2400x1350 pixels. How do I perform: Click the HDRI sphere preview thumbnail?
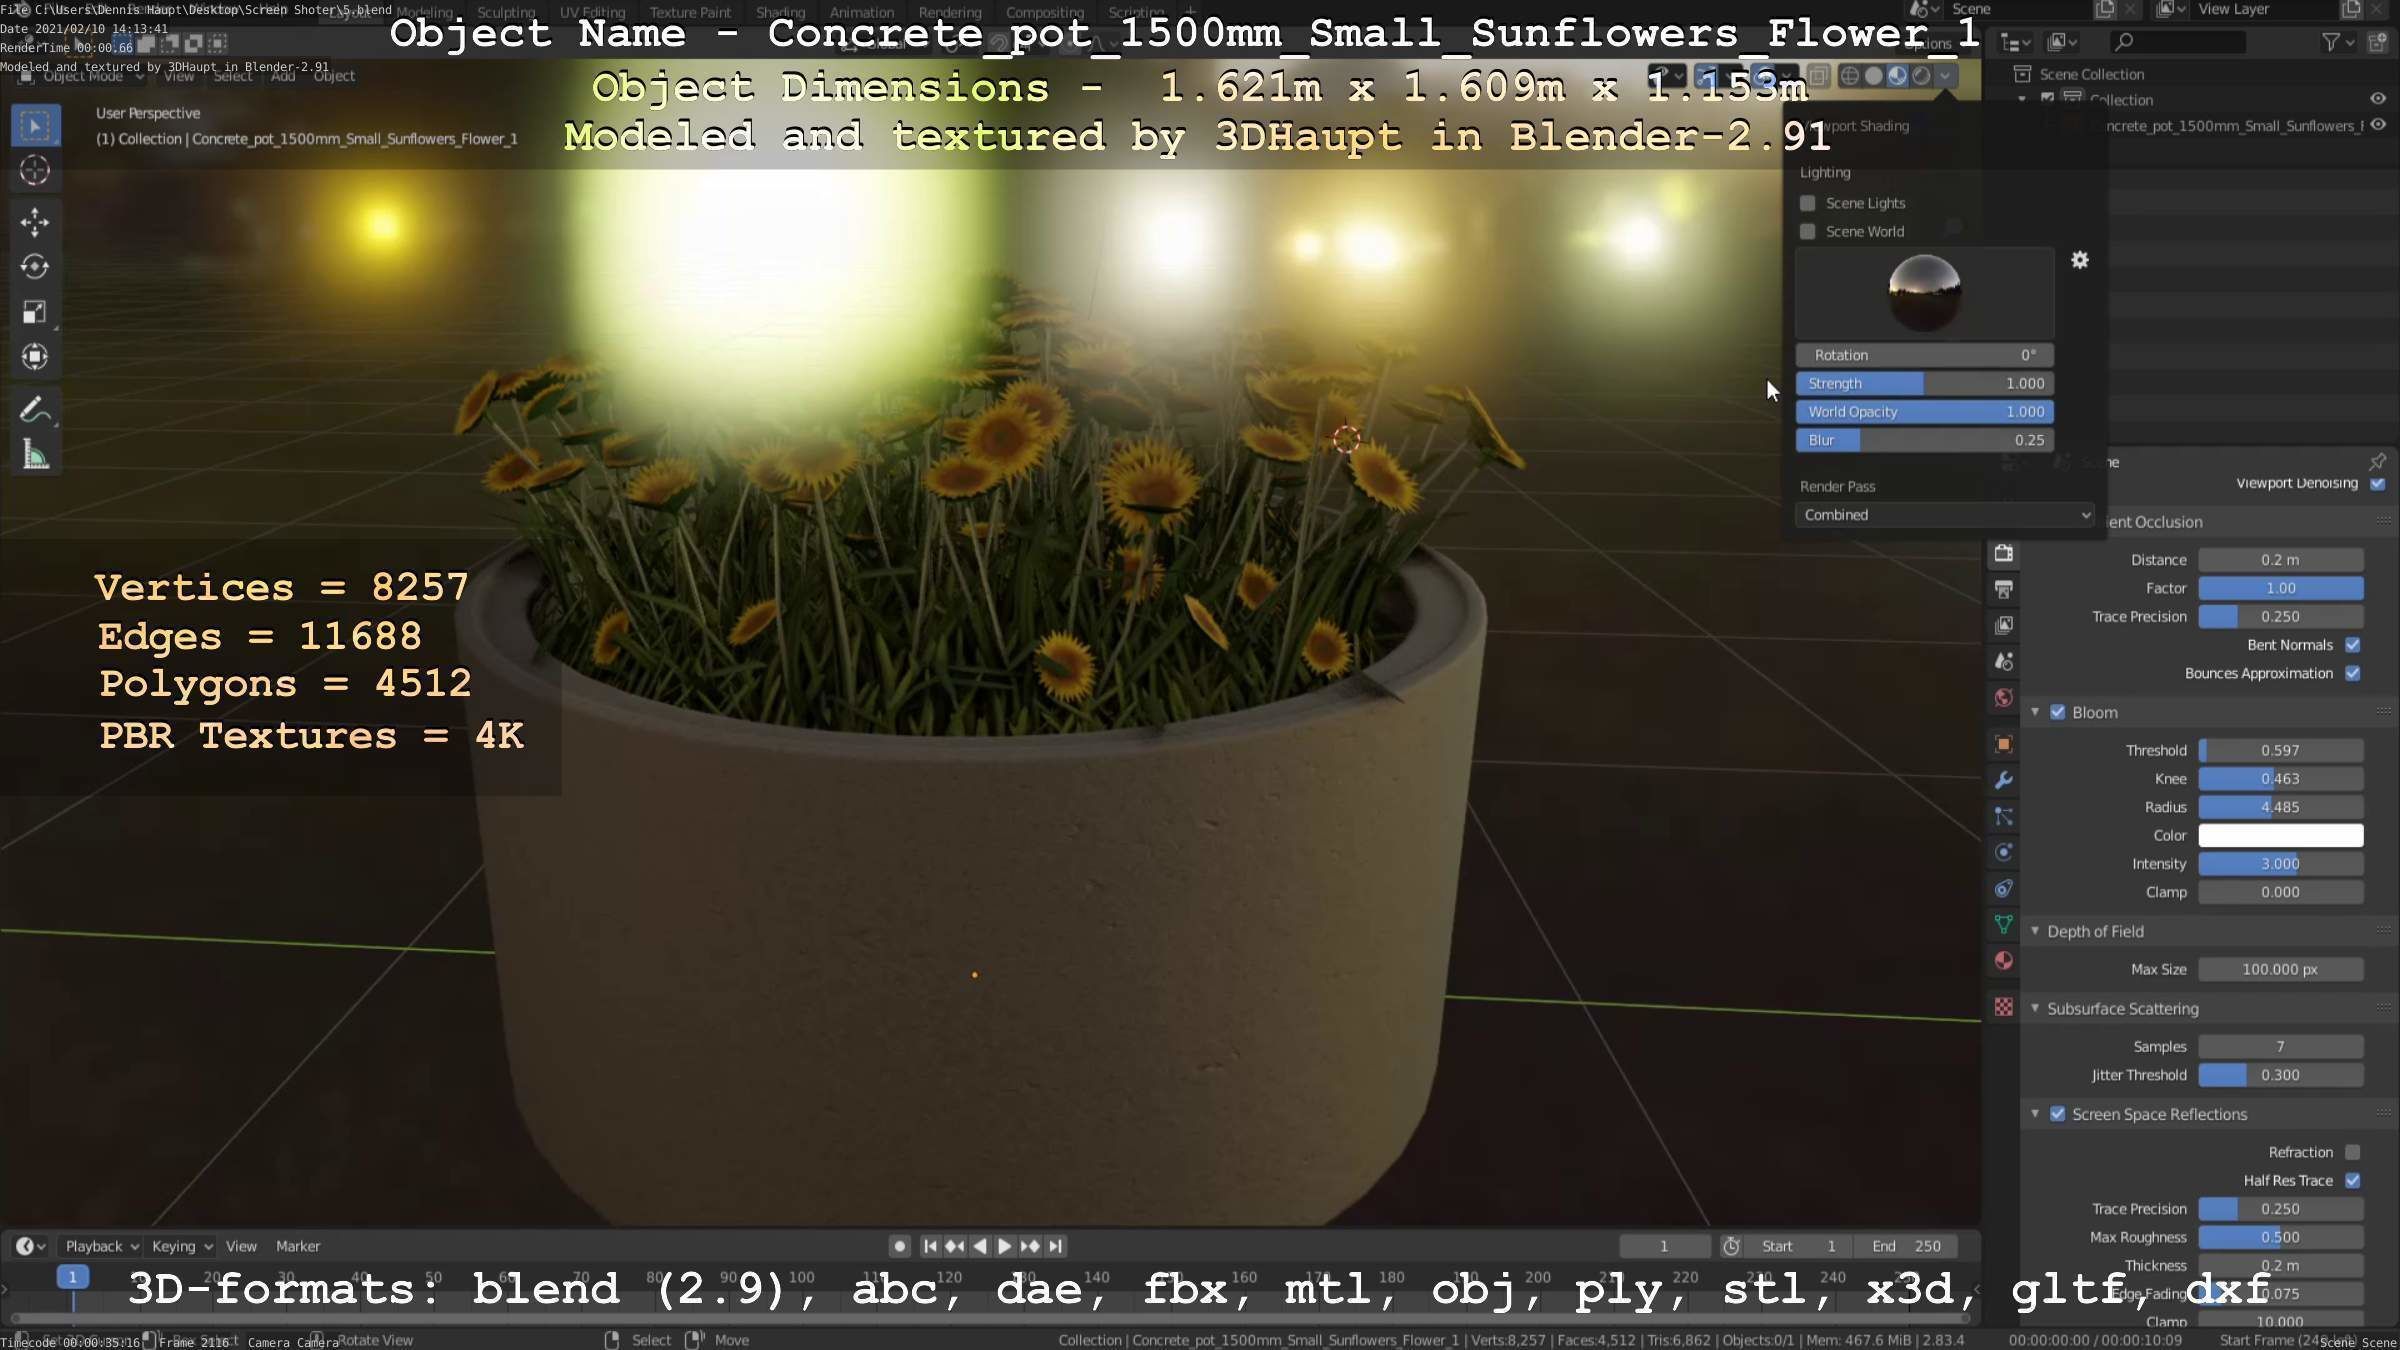(1924, 292)
